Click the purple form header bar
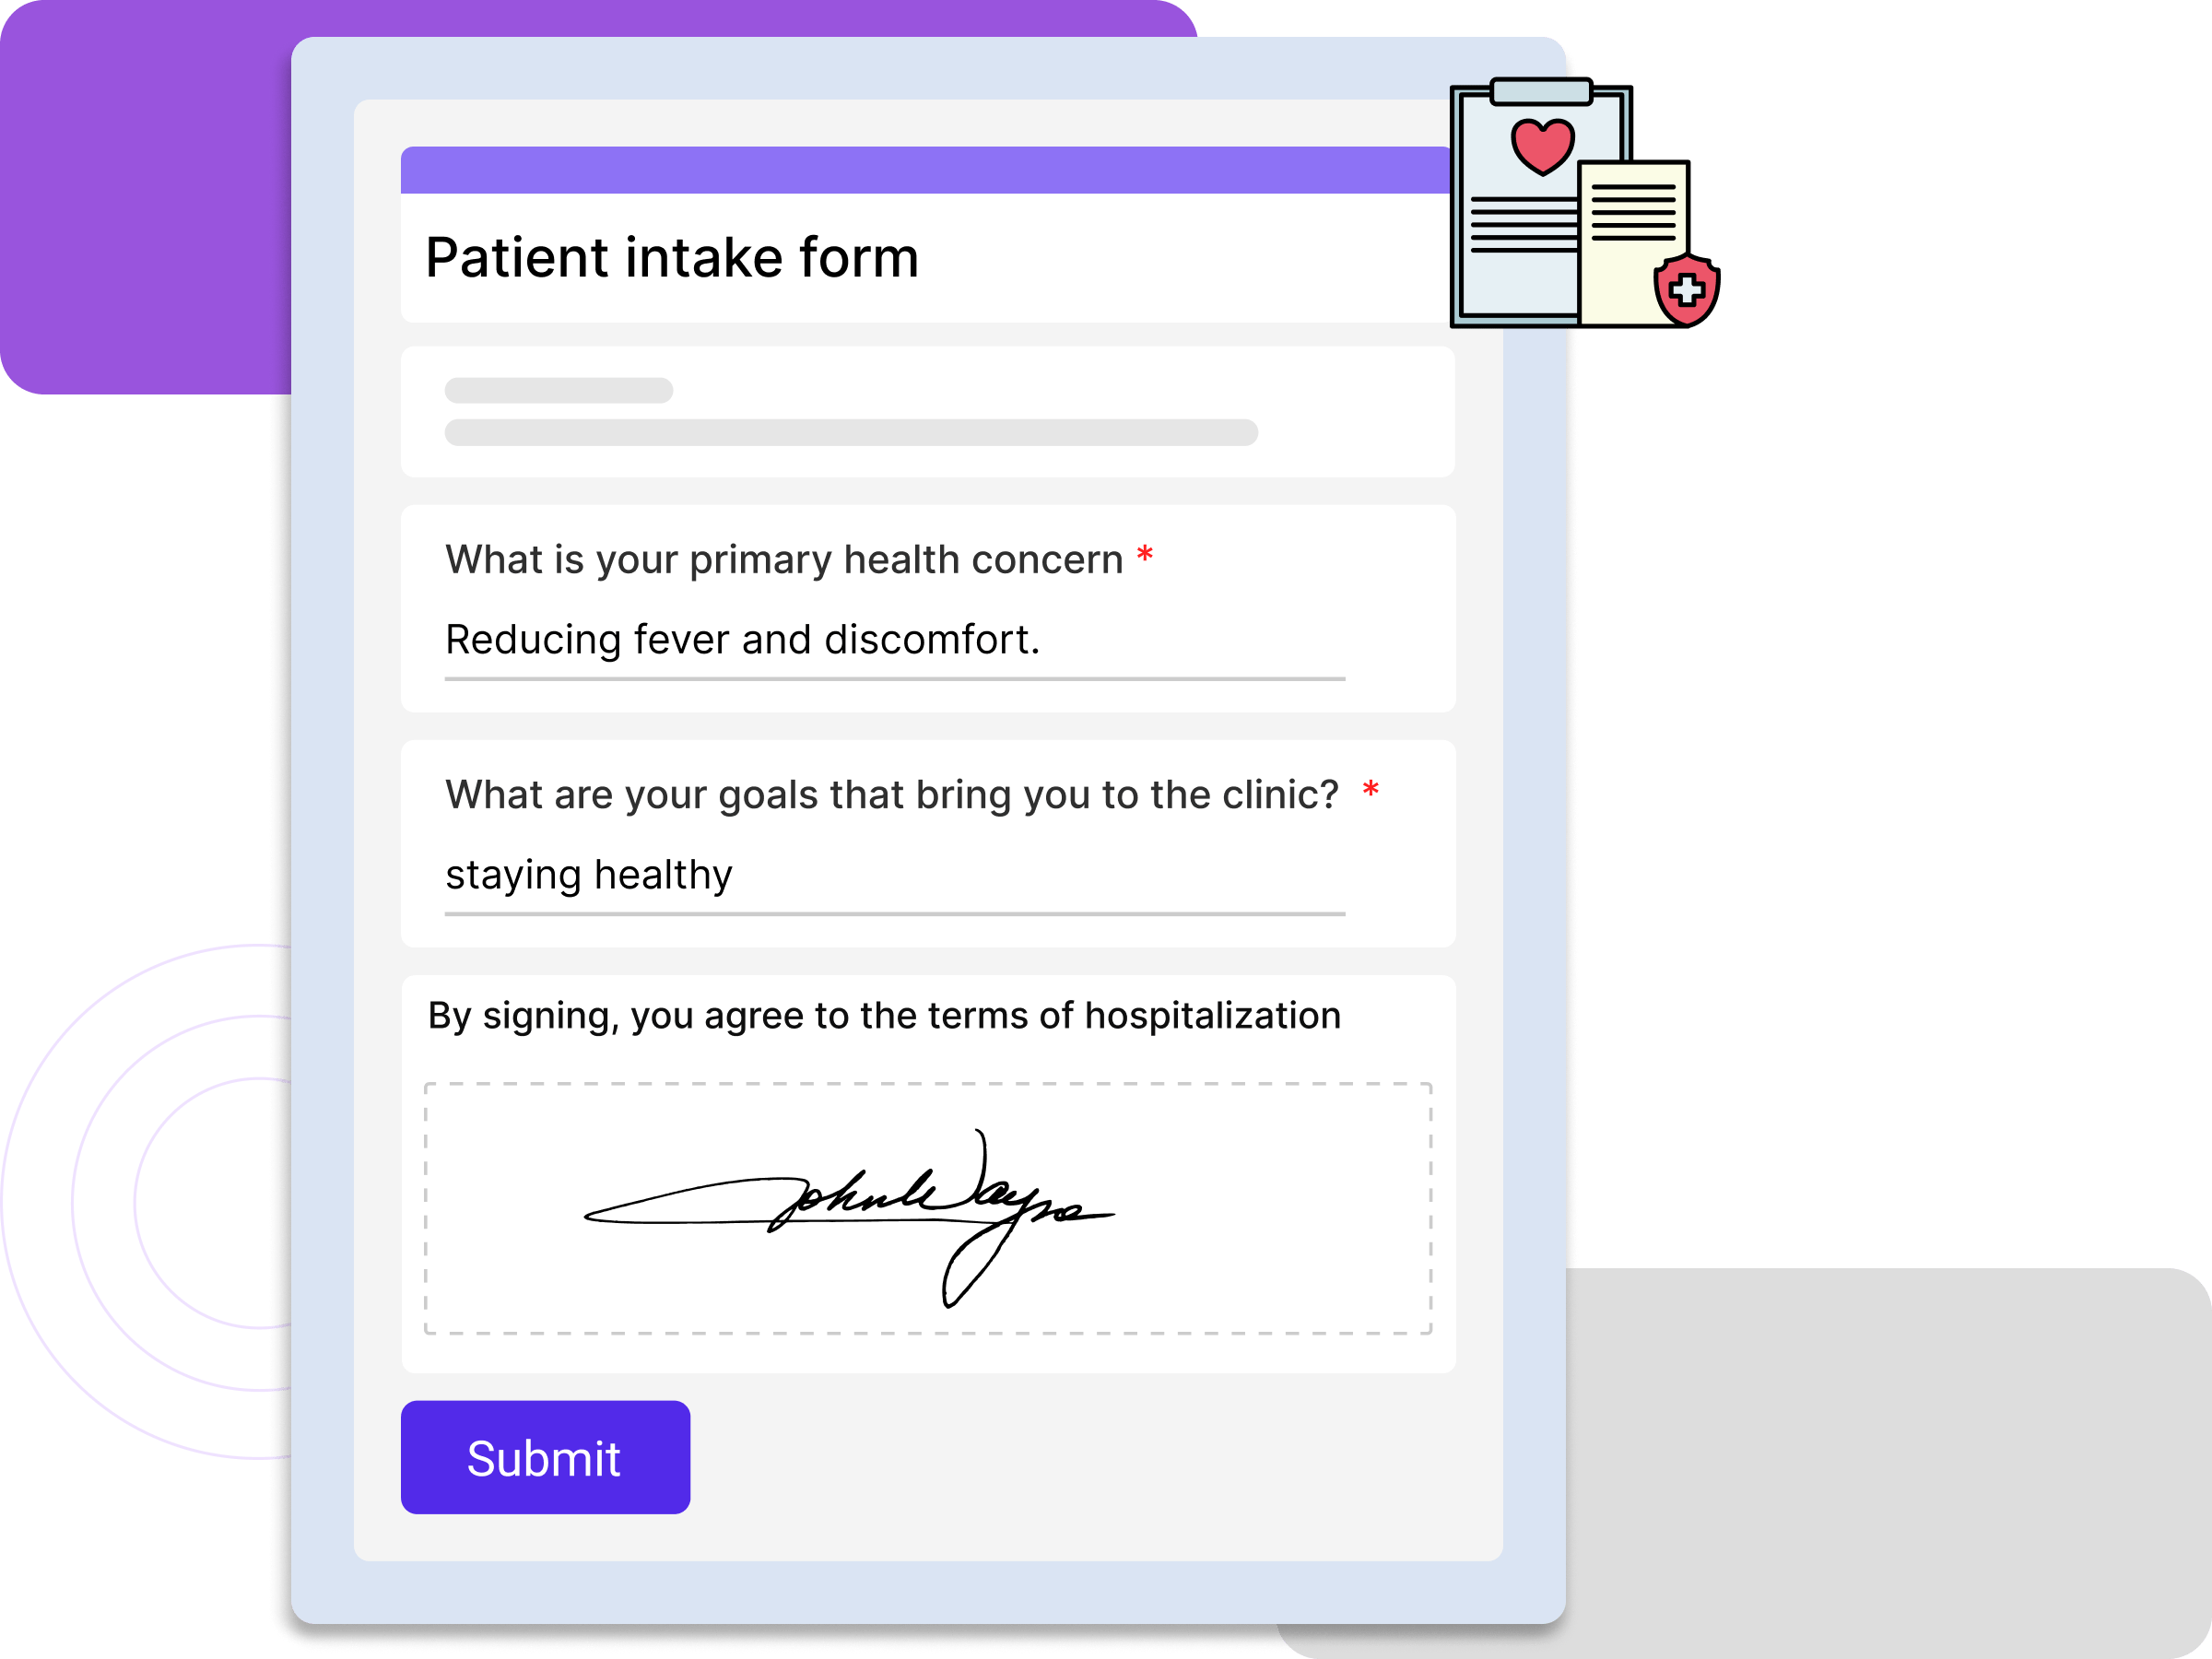This screenshot has width=2212, height=1659. pos(925,170)
